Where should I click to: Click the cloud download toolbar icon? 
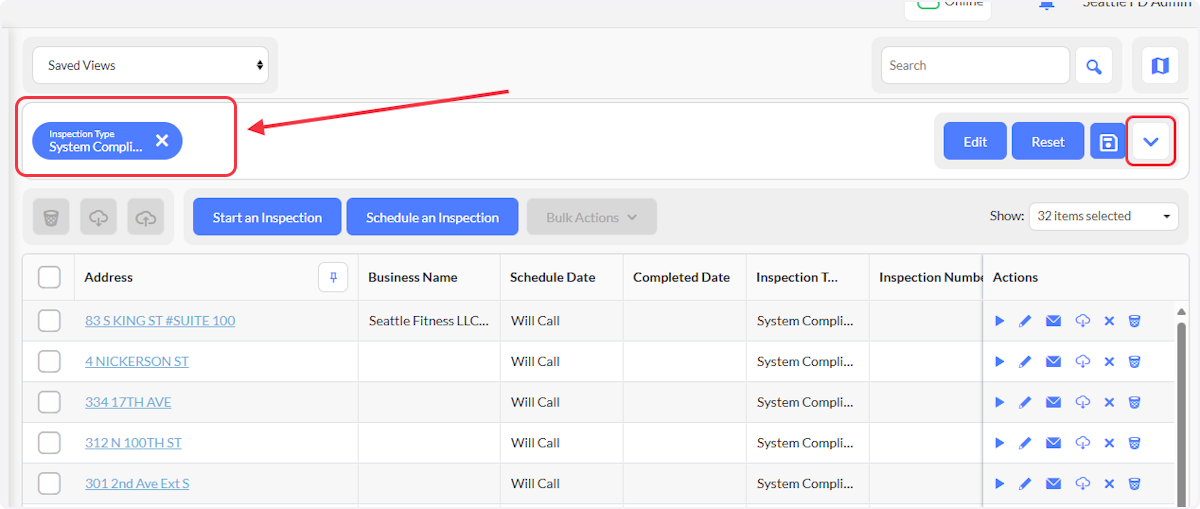point(98,217)
